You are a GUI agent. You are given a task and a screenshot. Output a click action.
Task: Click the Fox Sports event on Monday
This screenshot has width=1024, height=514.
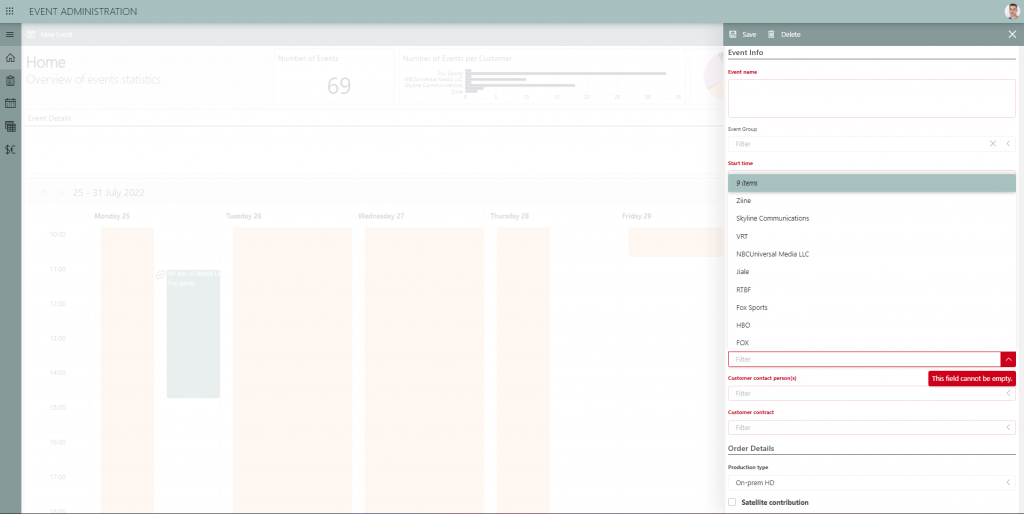(193, 333)
